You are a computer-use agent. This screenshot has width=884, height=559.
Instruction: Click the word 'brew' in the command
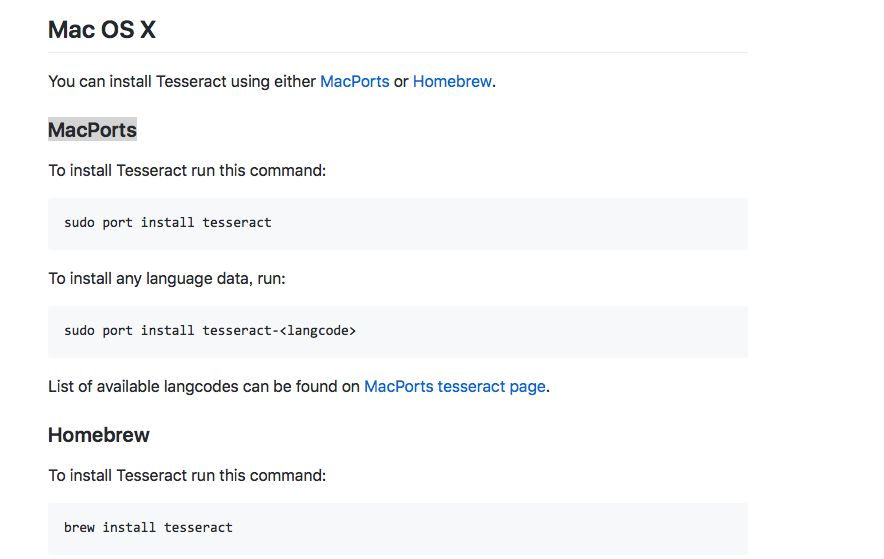(79, 527)
